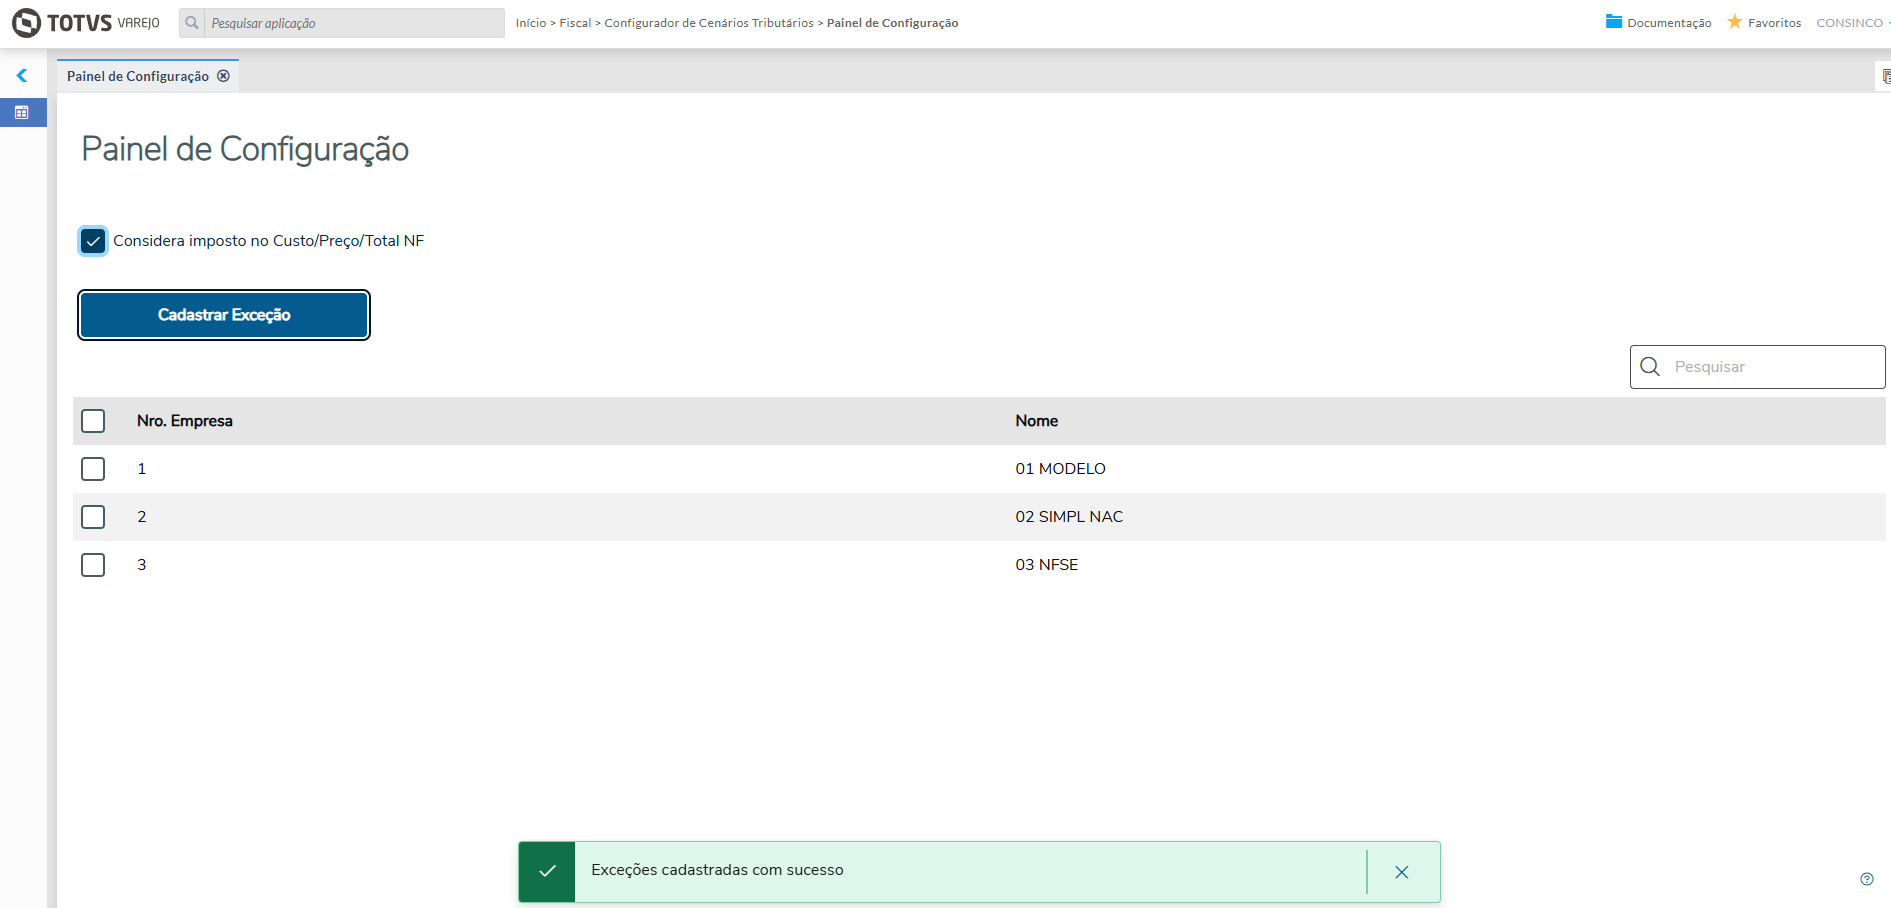Image resolution: width=1891 pixels, height=908 pixels.
Task: Click the 02 SIMPL NAC name cell
Action: [1069, 517]
